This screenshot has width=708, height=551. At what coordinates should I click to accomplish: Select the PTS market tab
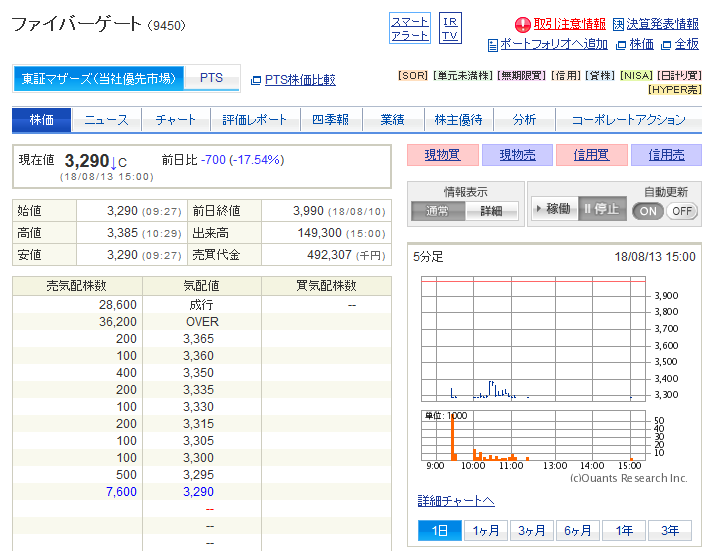point(211,78)
